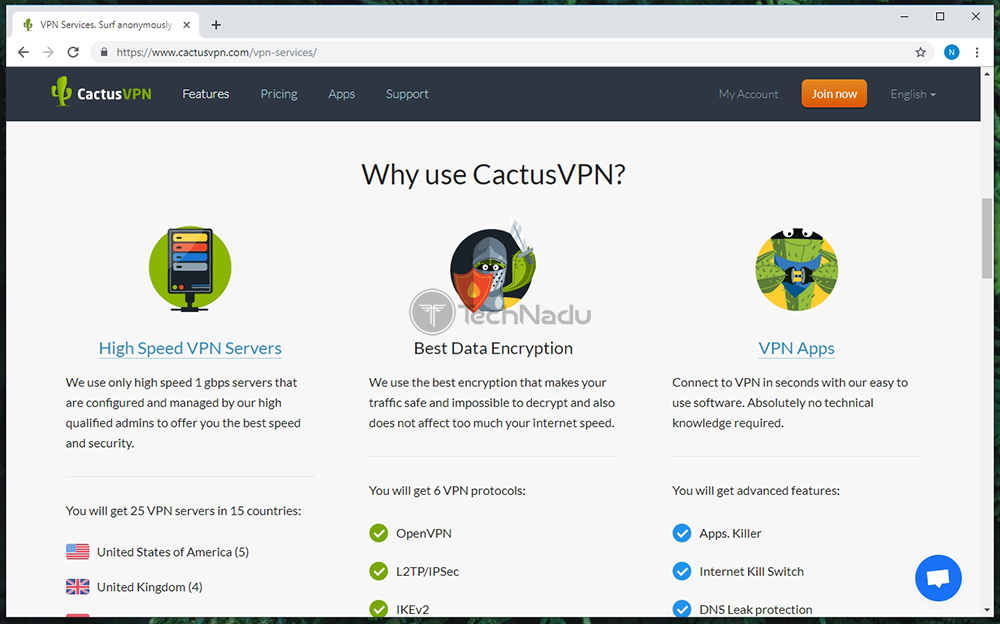The height and width of the screenshot is (624, 1000).
Task: Open the Apps menu item
Action: pos(341,94)
